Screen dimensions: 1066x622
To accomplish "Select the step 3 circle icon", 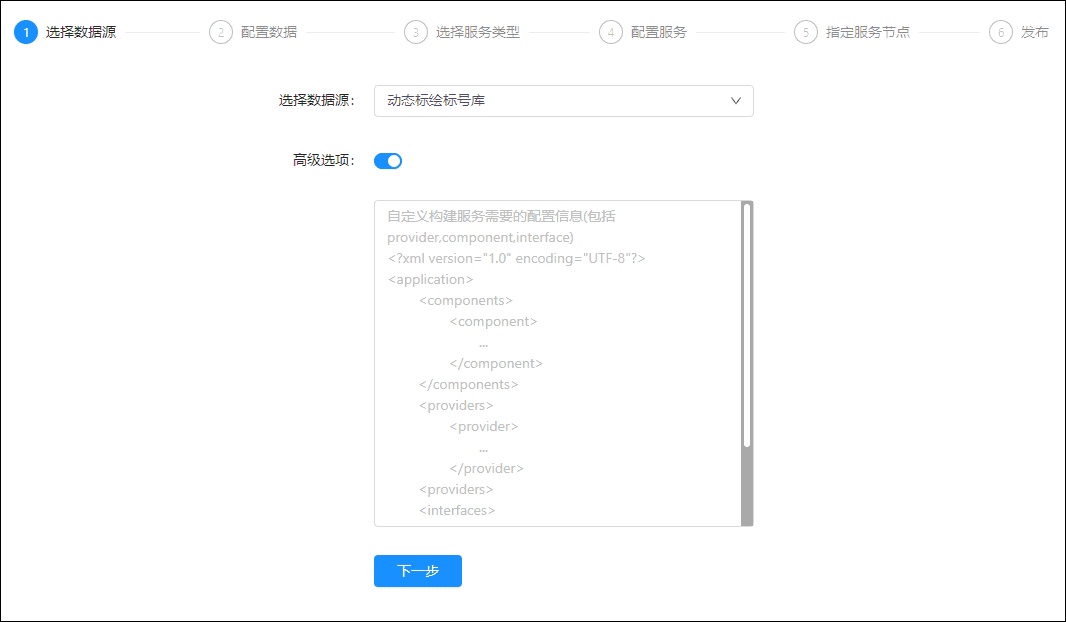I will coord(415,32).
